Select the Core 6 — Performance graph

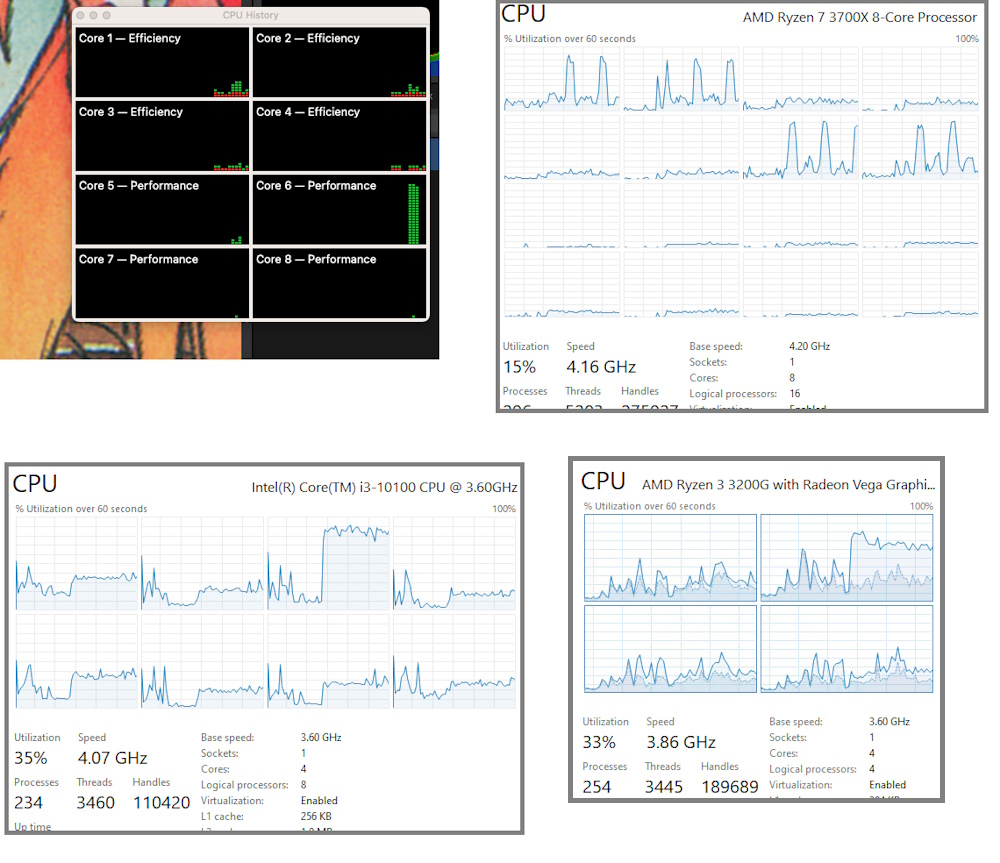(339, 210)
